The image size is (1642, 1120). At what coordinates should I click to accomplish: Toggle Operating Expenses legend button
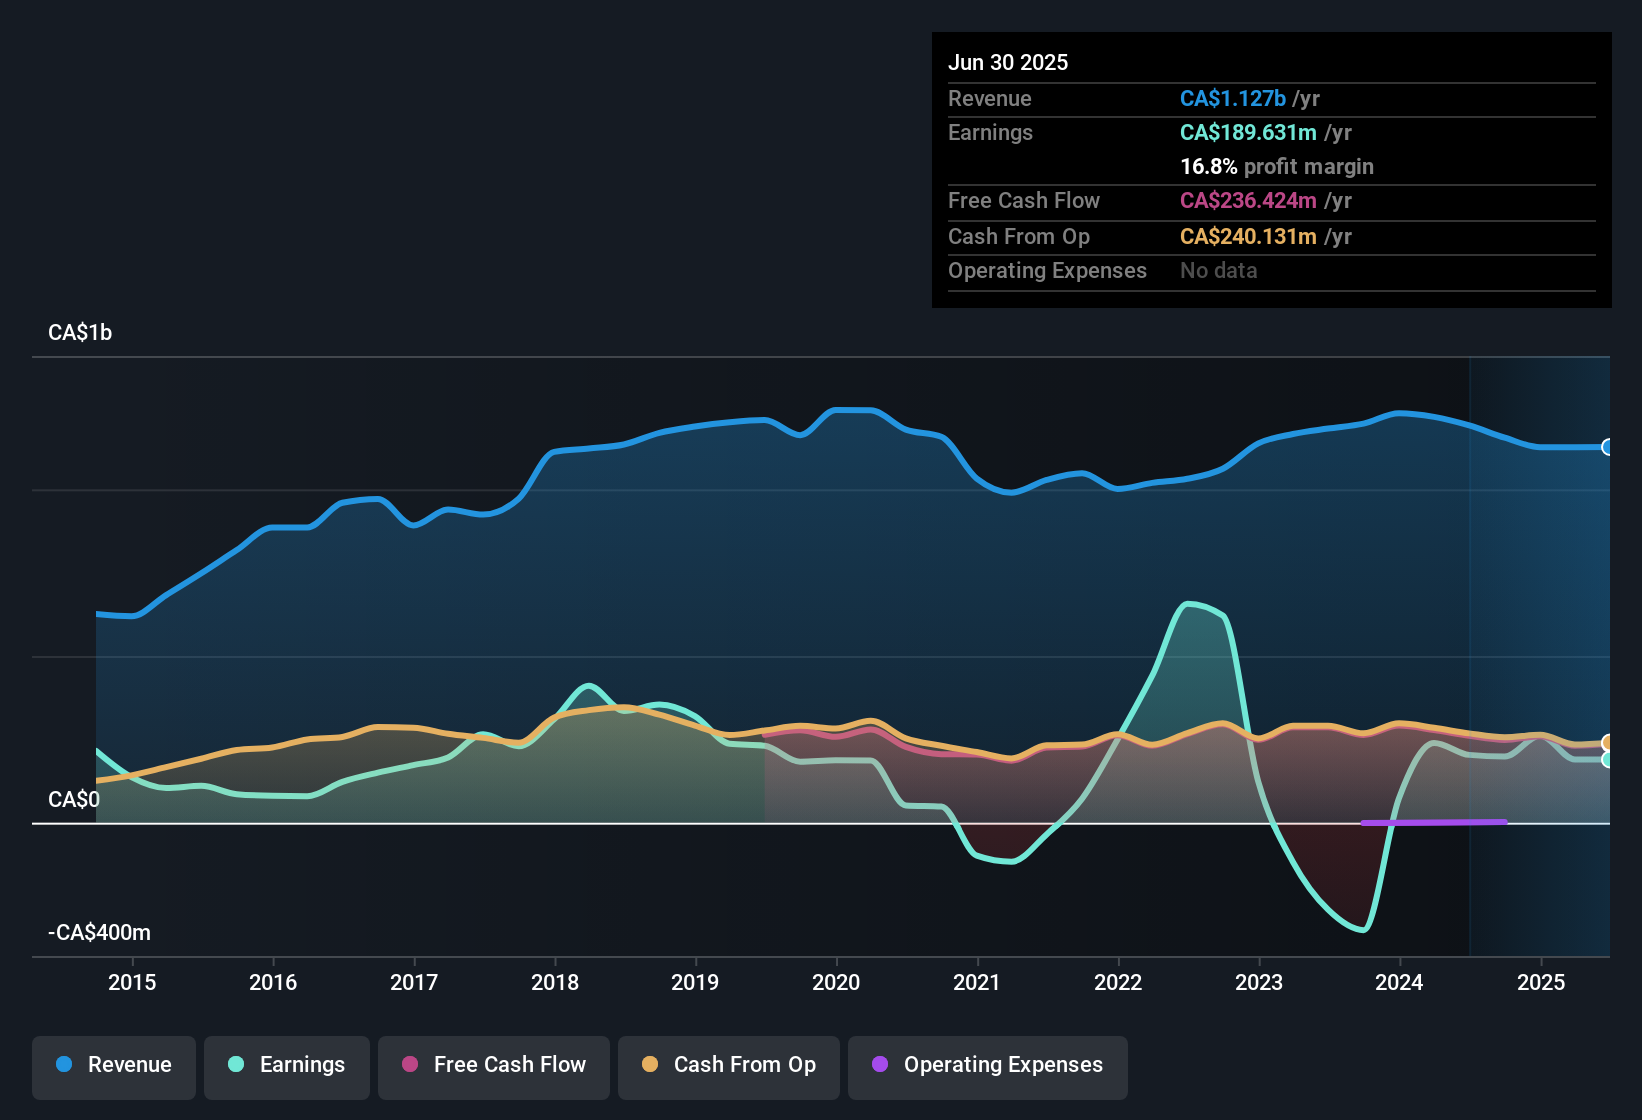tap(988, 1065)
